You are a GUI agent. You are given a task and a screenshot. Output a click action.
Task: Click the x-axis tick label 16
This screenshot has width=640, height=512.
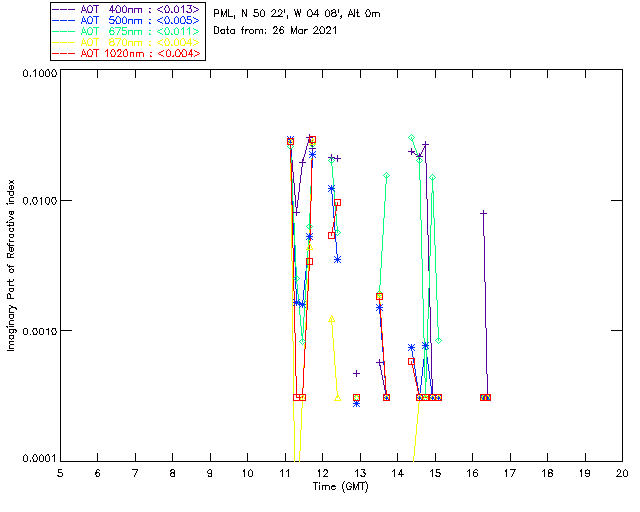[x=473, y=474]
